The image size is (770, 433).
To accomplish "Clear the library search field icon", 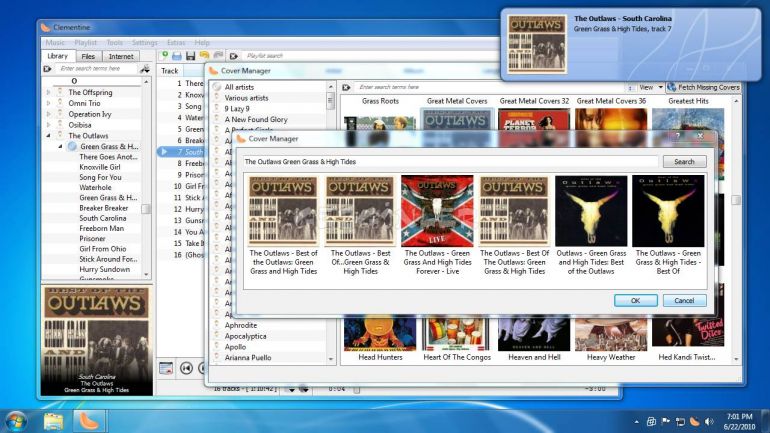I will click(x=48, y=69).
